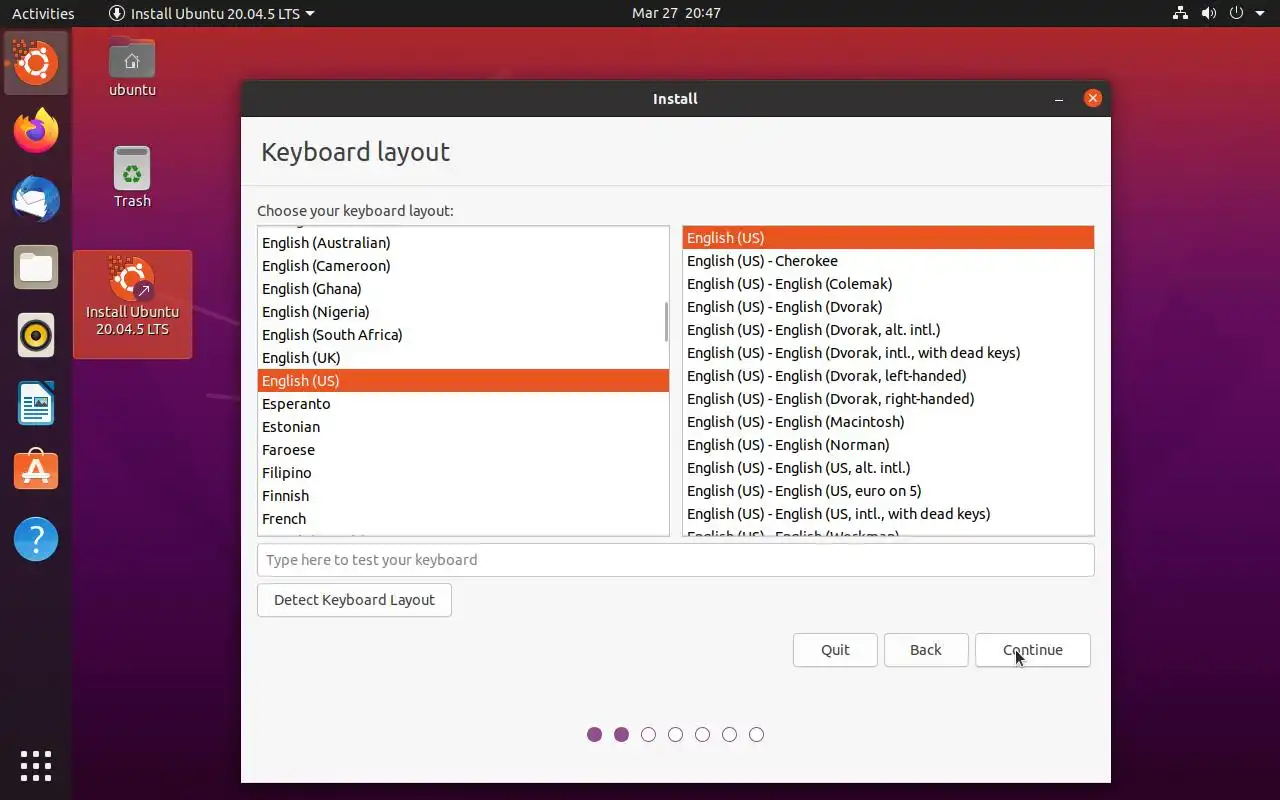This screenshot has height=800, width=1280.
Task: Open the ubuntu home folder desktop icon
Action: point(132,67)
